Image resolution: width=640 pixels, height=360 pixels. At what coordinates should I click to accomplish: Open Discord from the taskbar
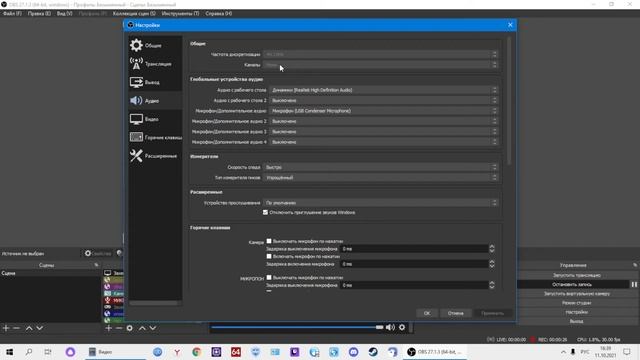[353, 351]
